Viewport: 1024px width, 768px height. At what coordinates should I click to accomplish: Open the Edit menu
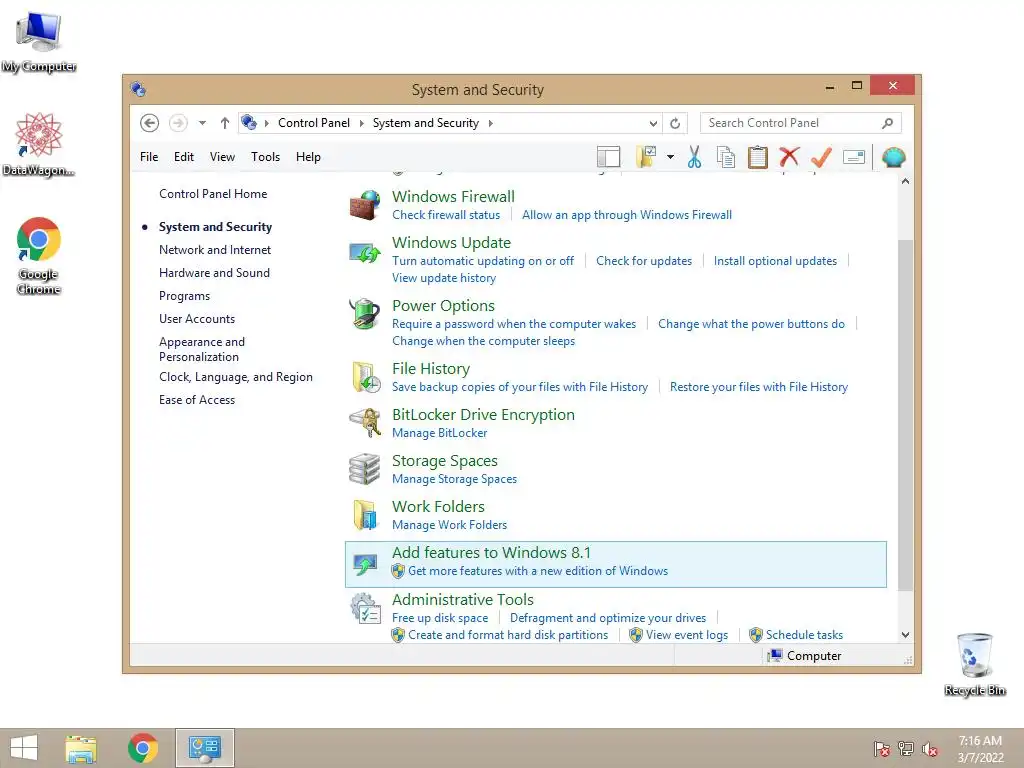pos(184,157)
